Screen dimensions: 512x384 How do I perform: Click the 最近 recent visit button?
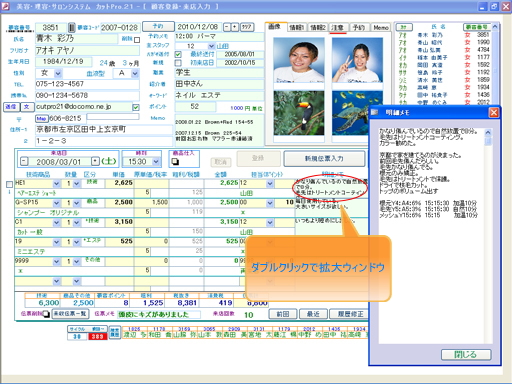click(313, 314)
